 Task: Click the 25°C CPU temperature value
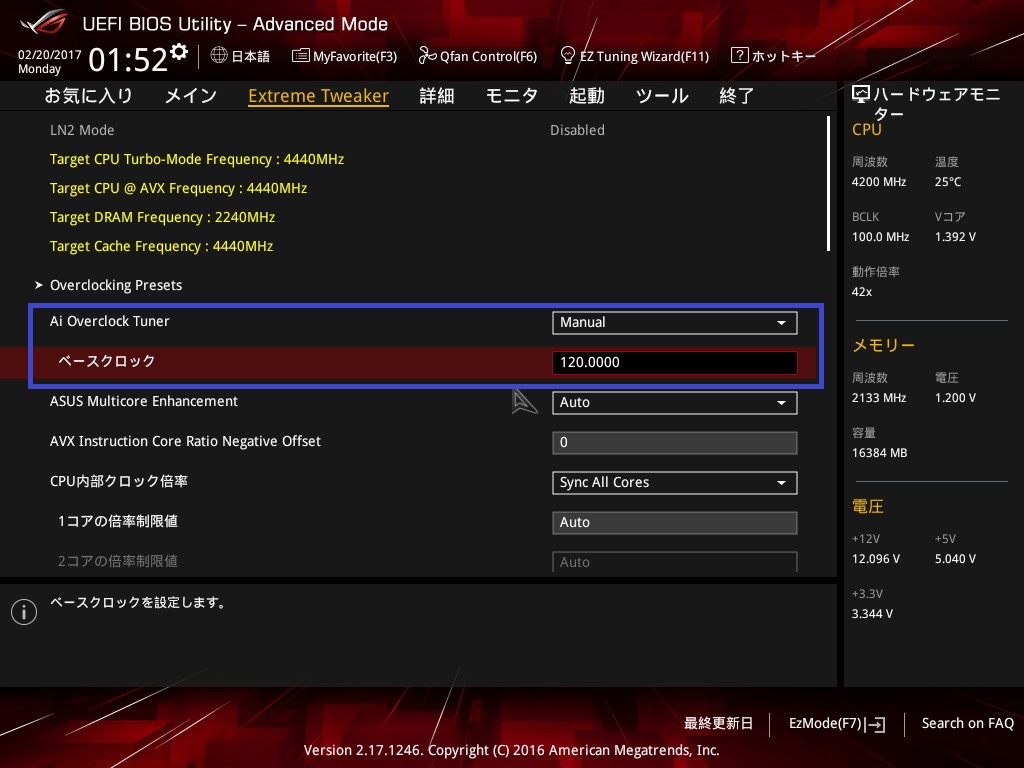[948, 182]
